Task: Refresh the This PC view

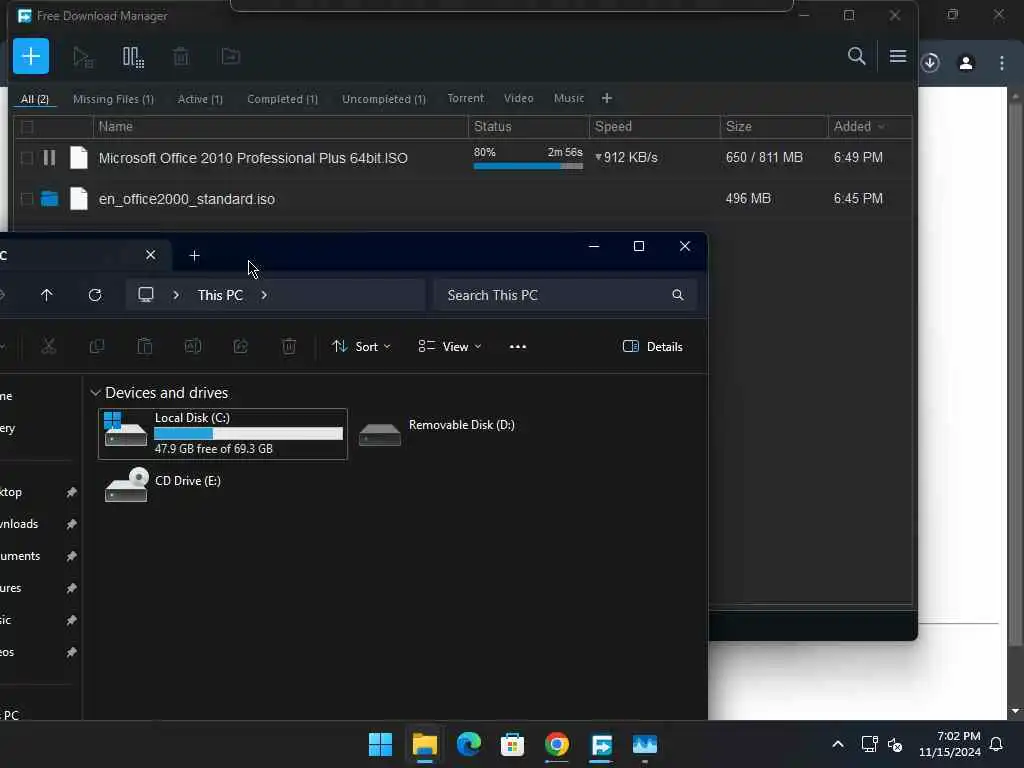Action: [95, 295]
